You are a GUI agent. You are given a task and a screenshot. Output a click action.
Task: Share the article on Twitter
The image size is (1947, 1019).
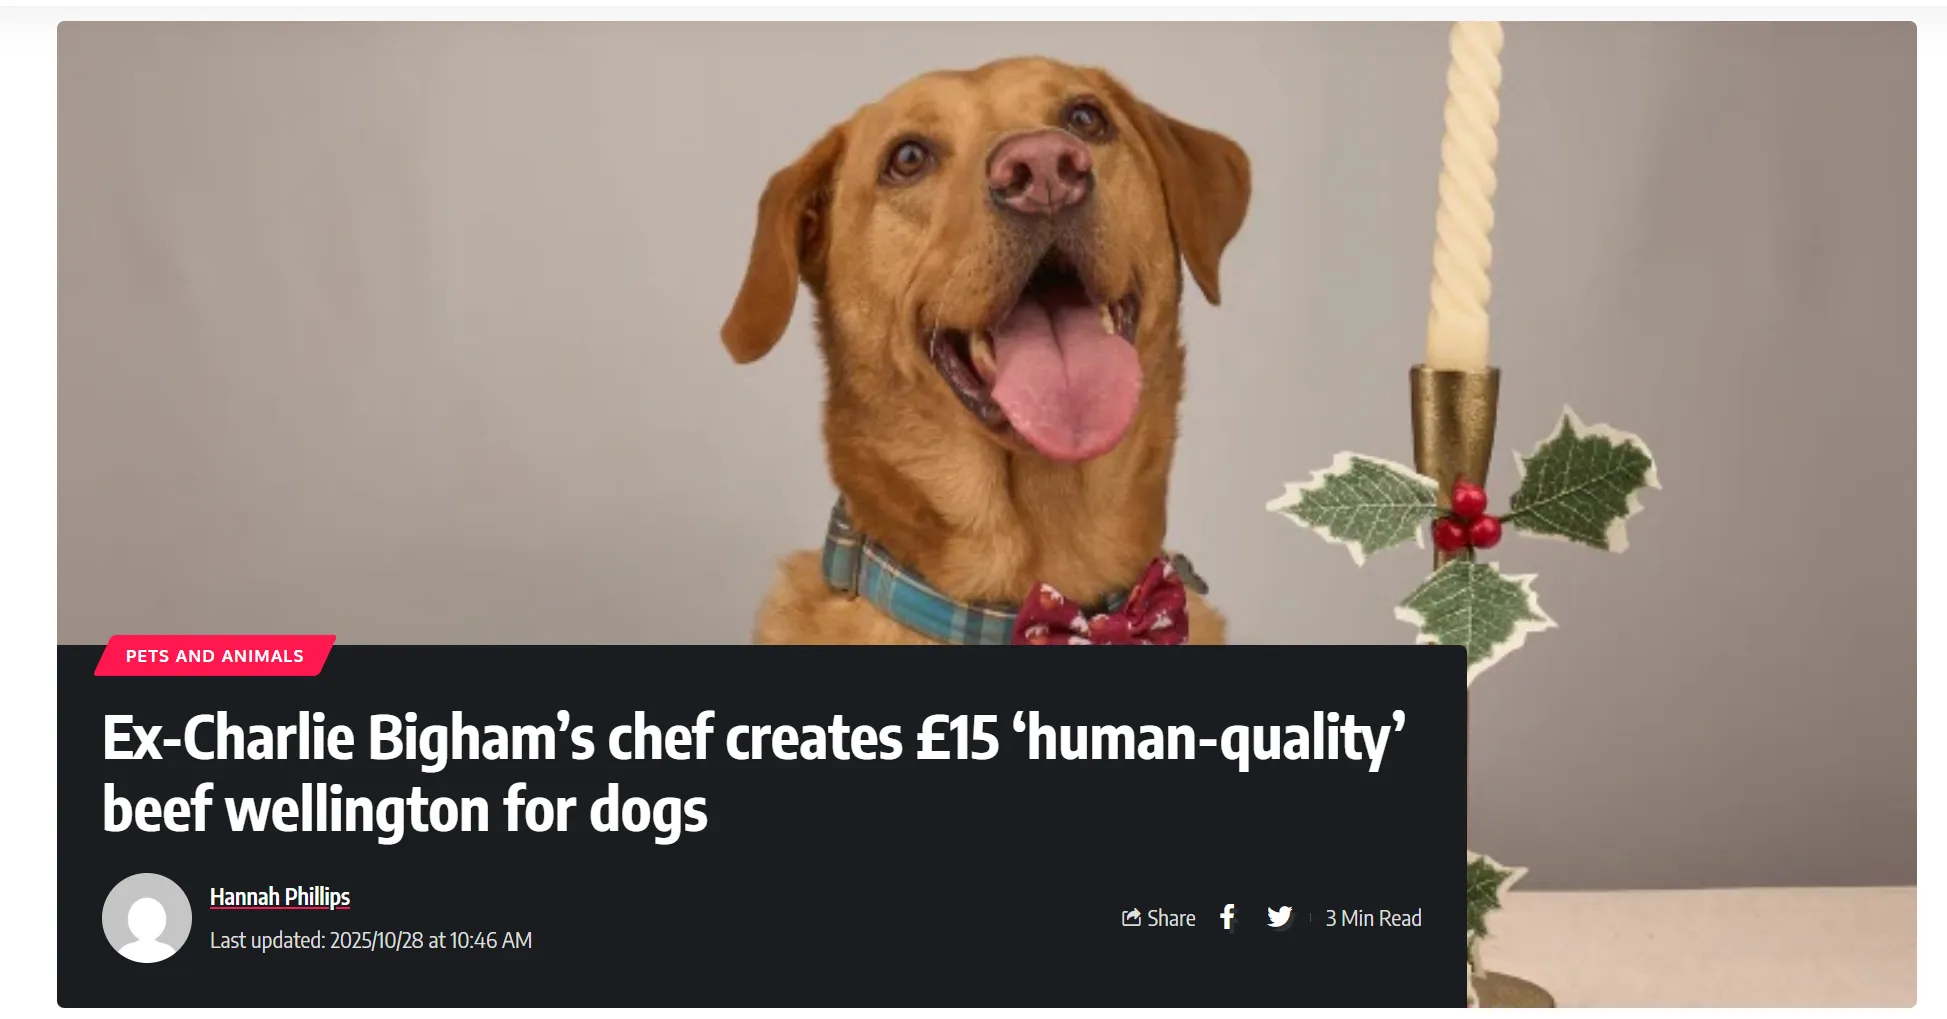(x=1279, y=917)
